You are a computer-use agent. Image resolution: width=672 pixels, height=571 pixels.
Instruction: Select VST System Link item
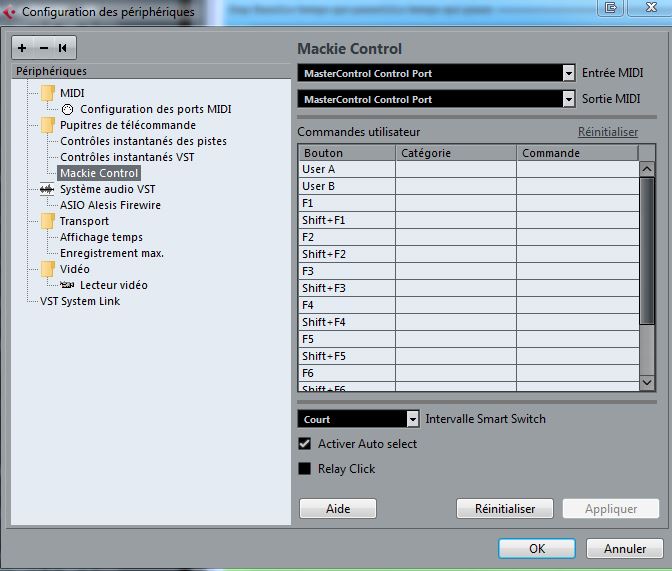click(x=80, y=301)
